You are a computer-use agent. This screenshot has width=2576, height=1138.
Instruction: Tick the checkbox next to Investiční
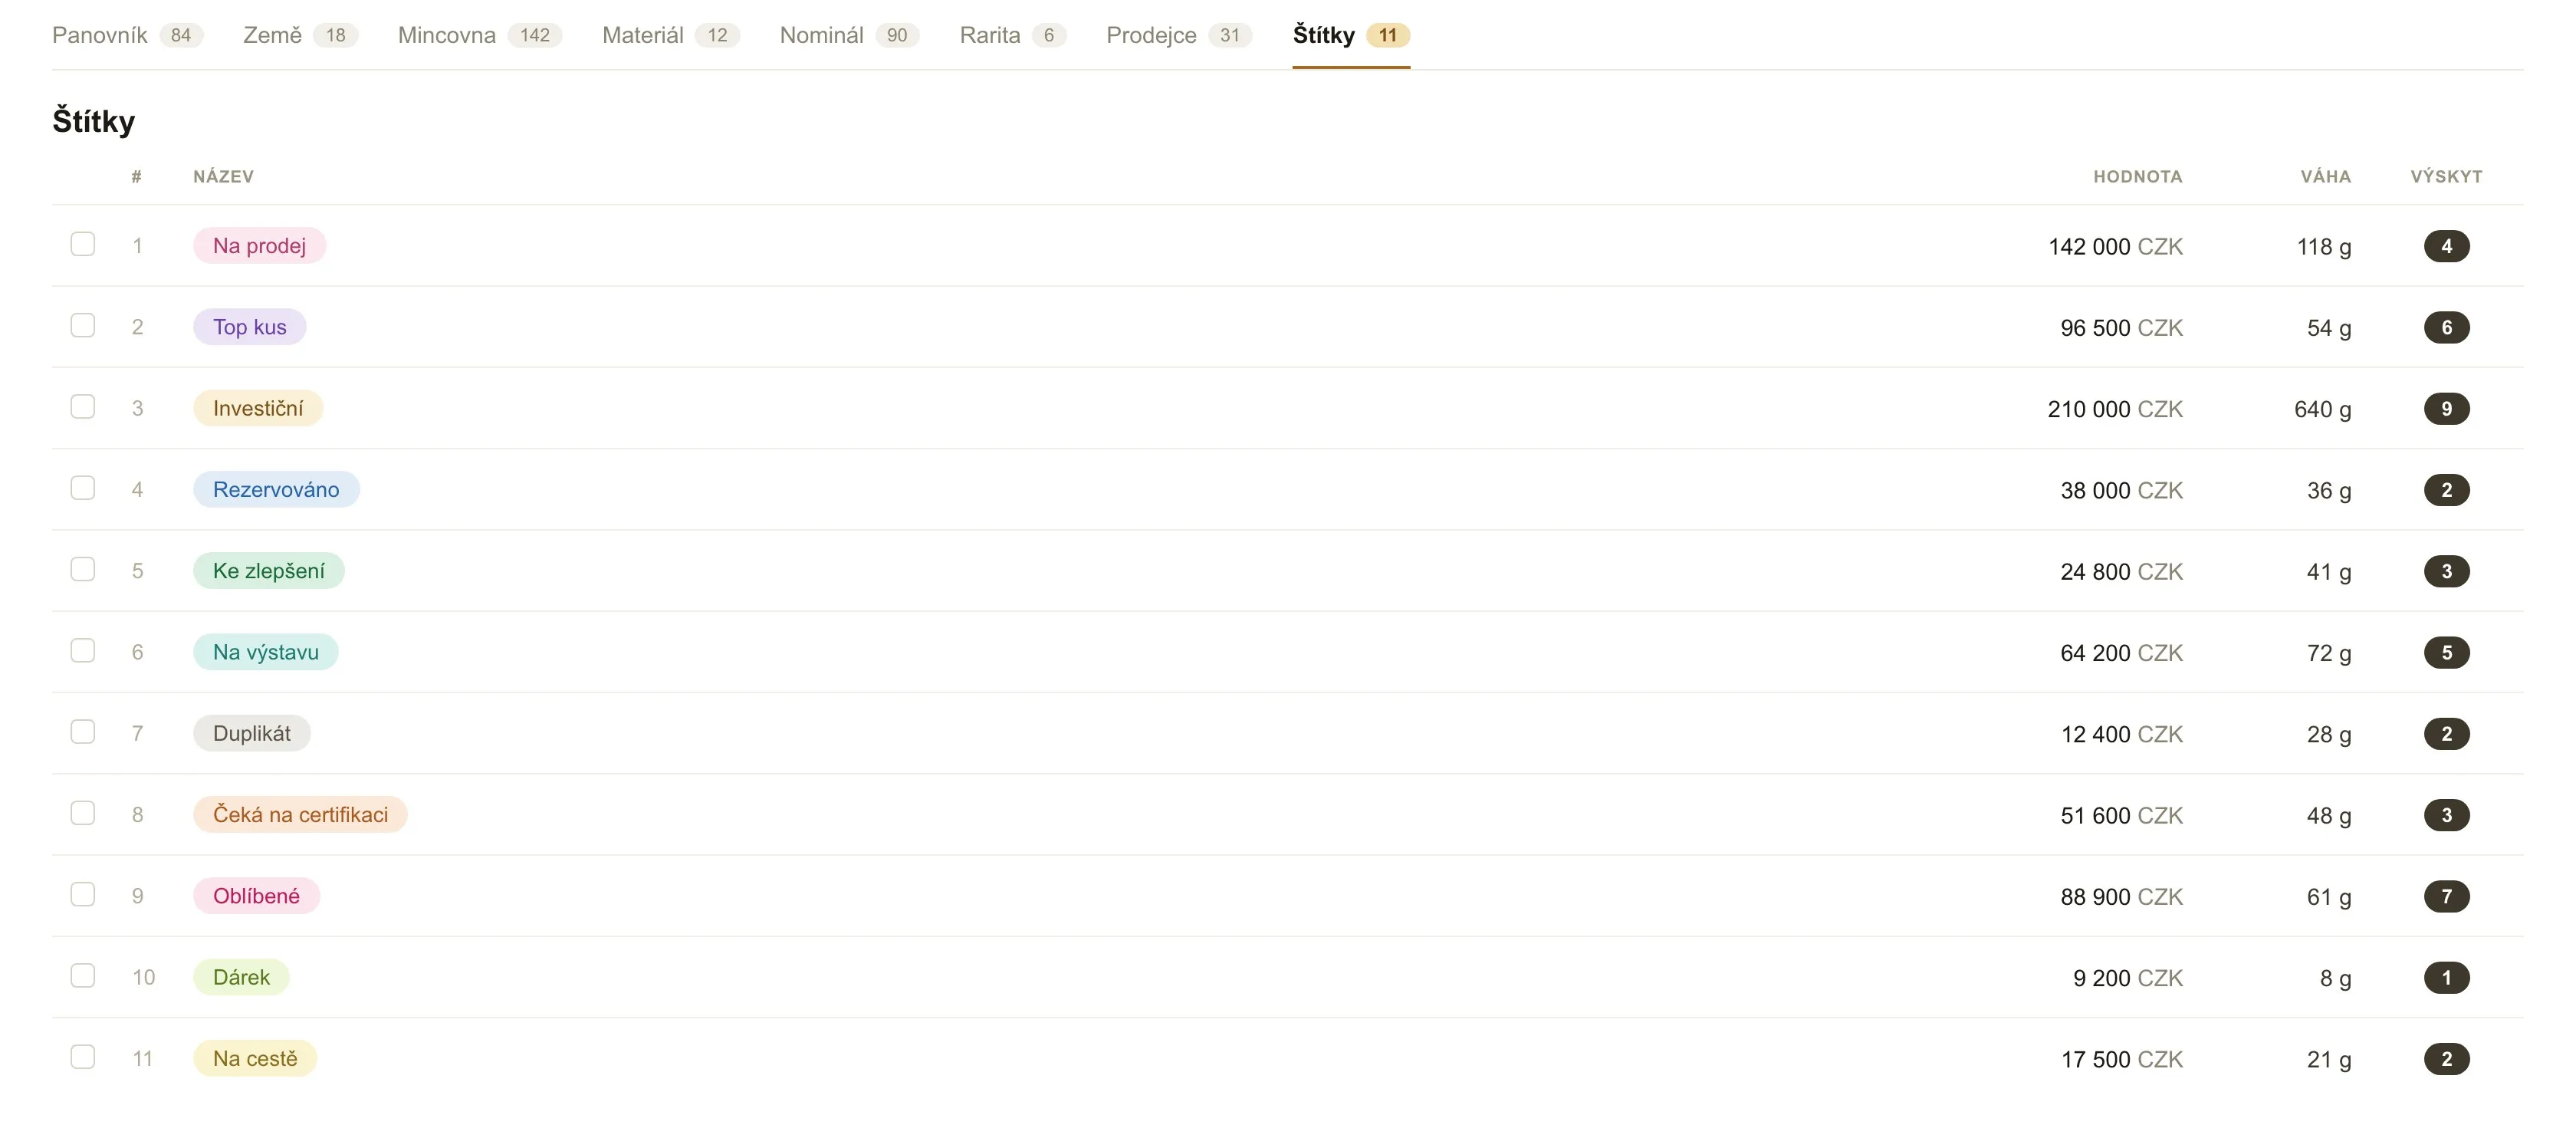(83, 407)
